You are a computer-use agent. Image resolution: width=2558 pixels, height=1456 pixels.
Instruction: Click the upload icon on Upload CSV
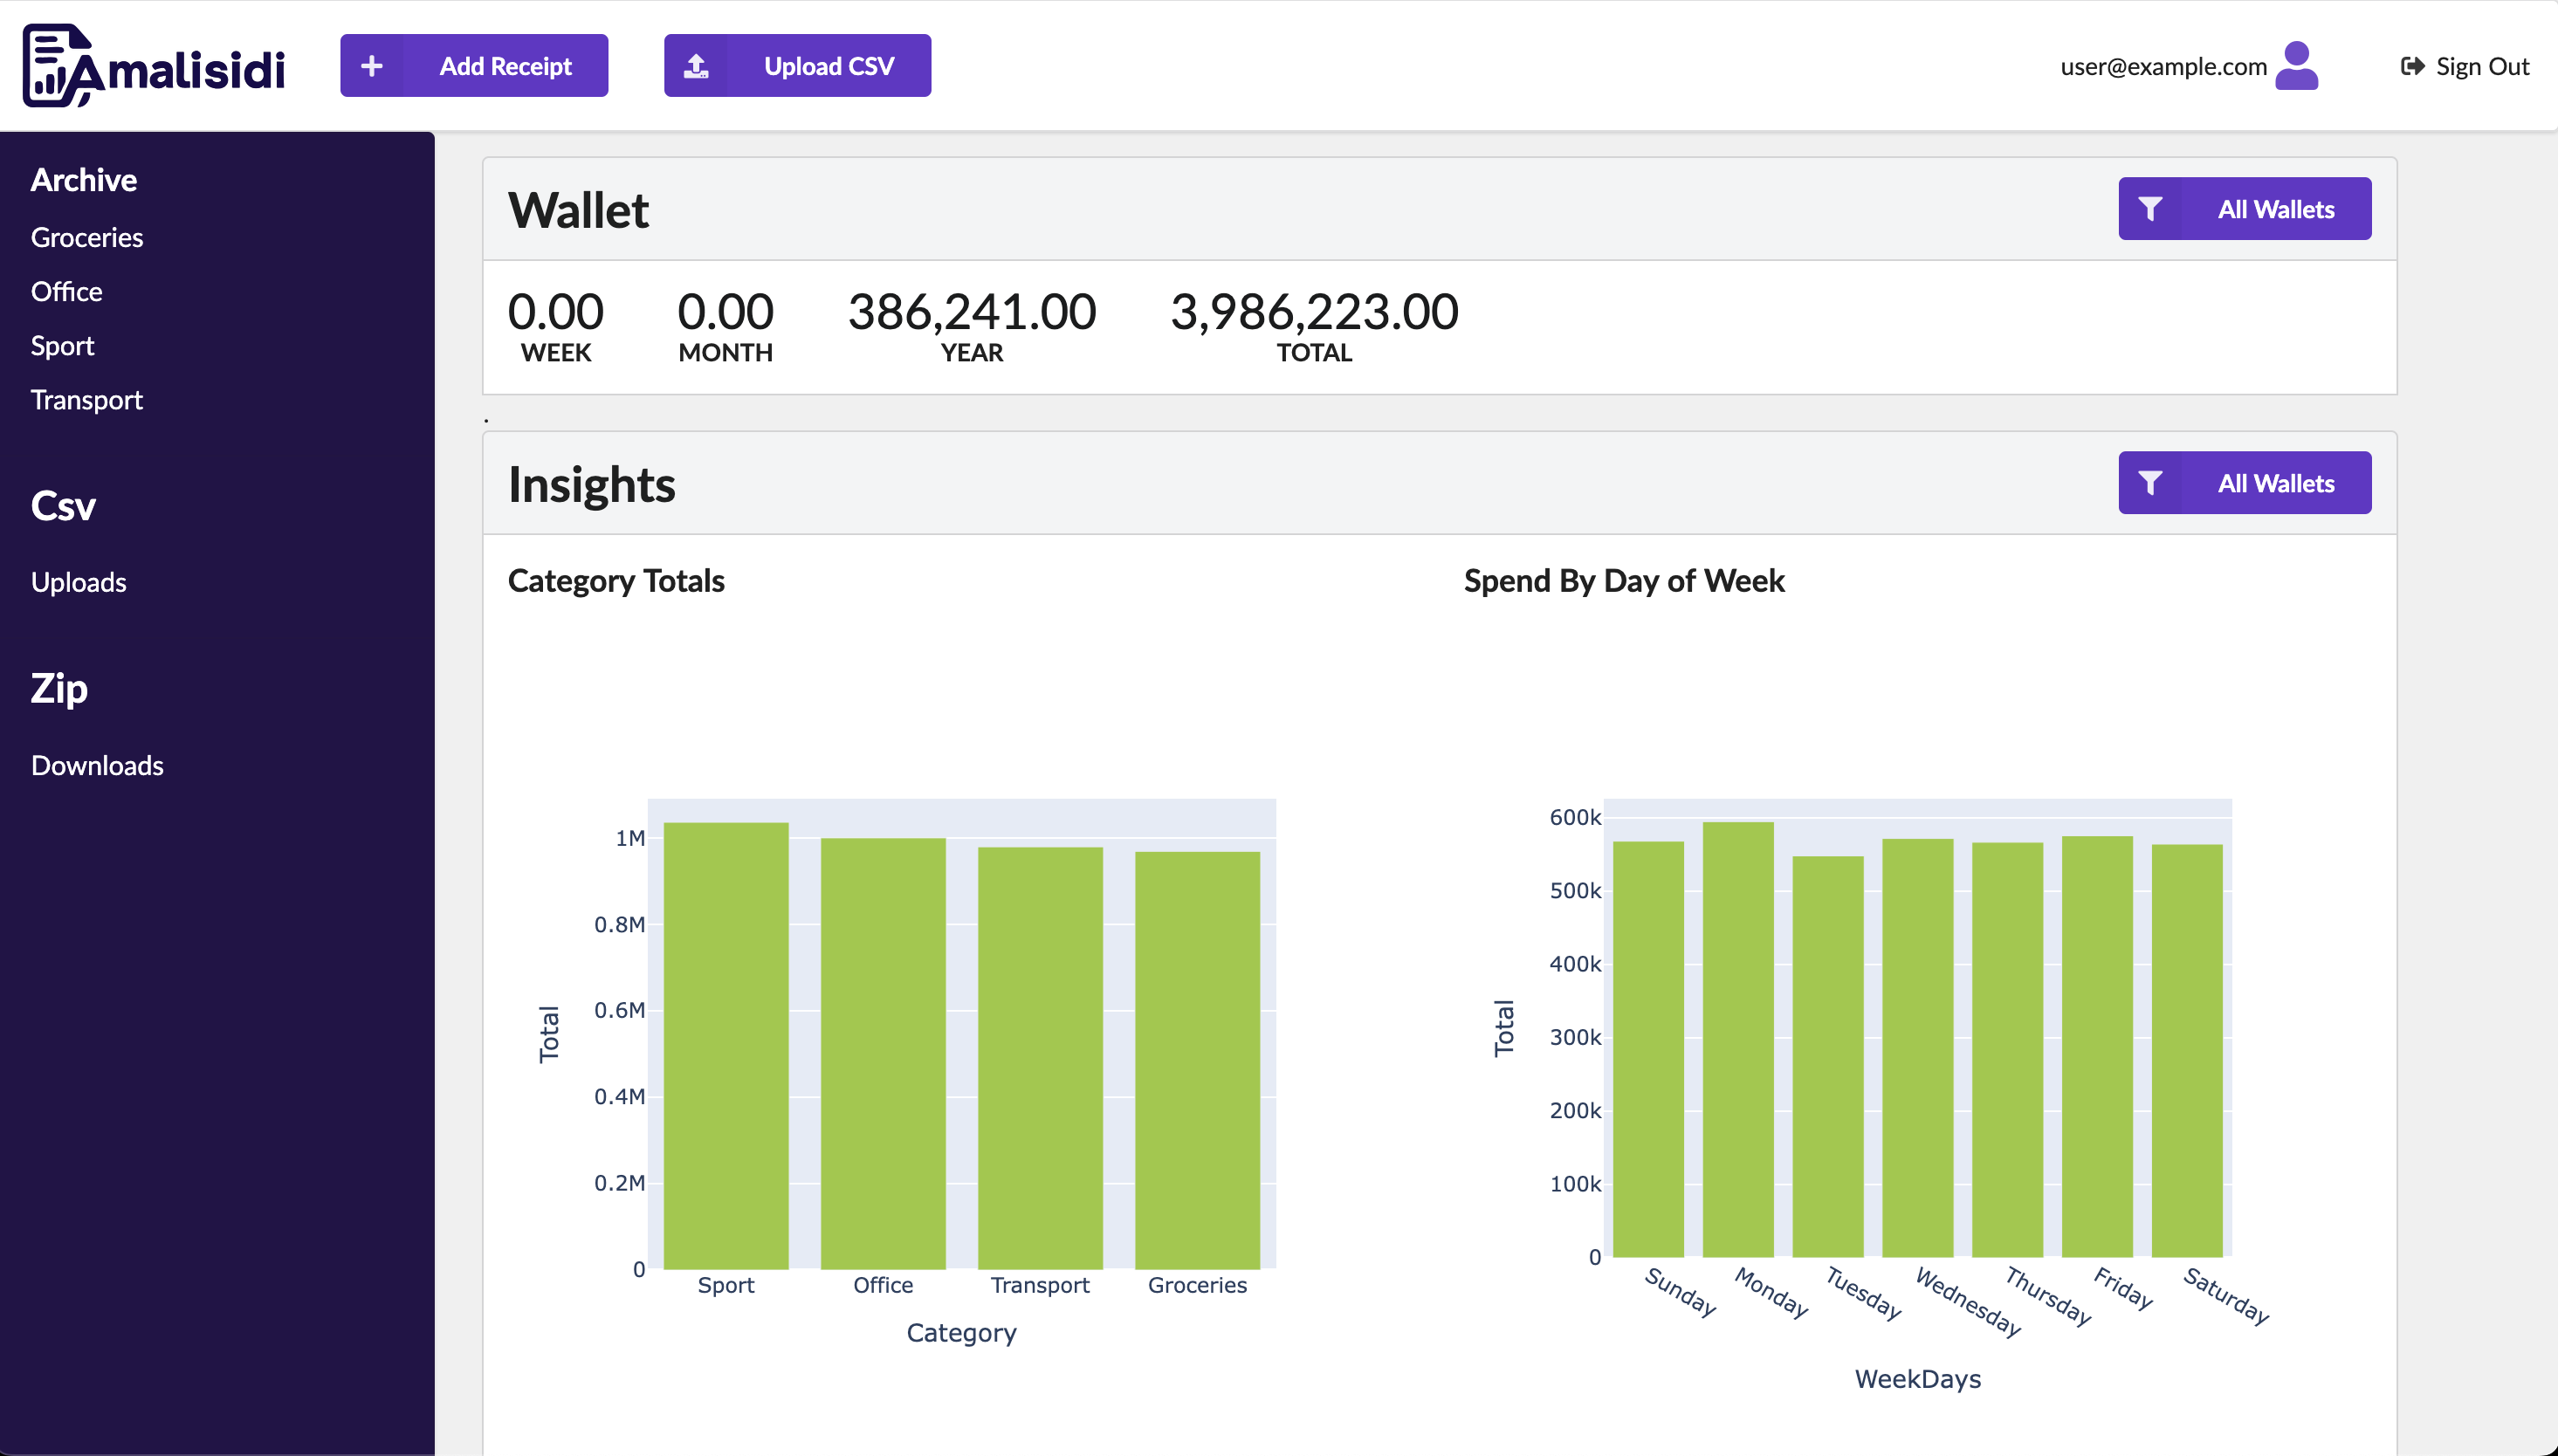pos(696,66)
